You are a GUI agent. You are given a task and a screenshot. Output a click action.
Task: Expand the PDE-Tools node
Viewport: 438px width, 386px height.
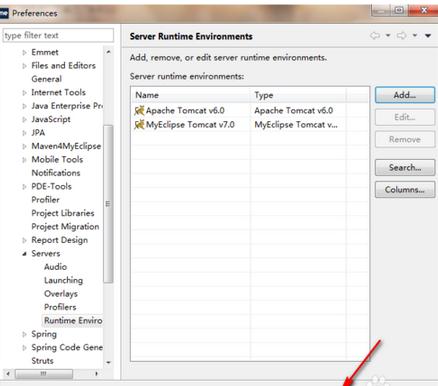click(x=24, y=187)
